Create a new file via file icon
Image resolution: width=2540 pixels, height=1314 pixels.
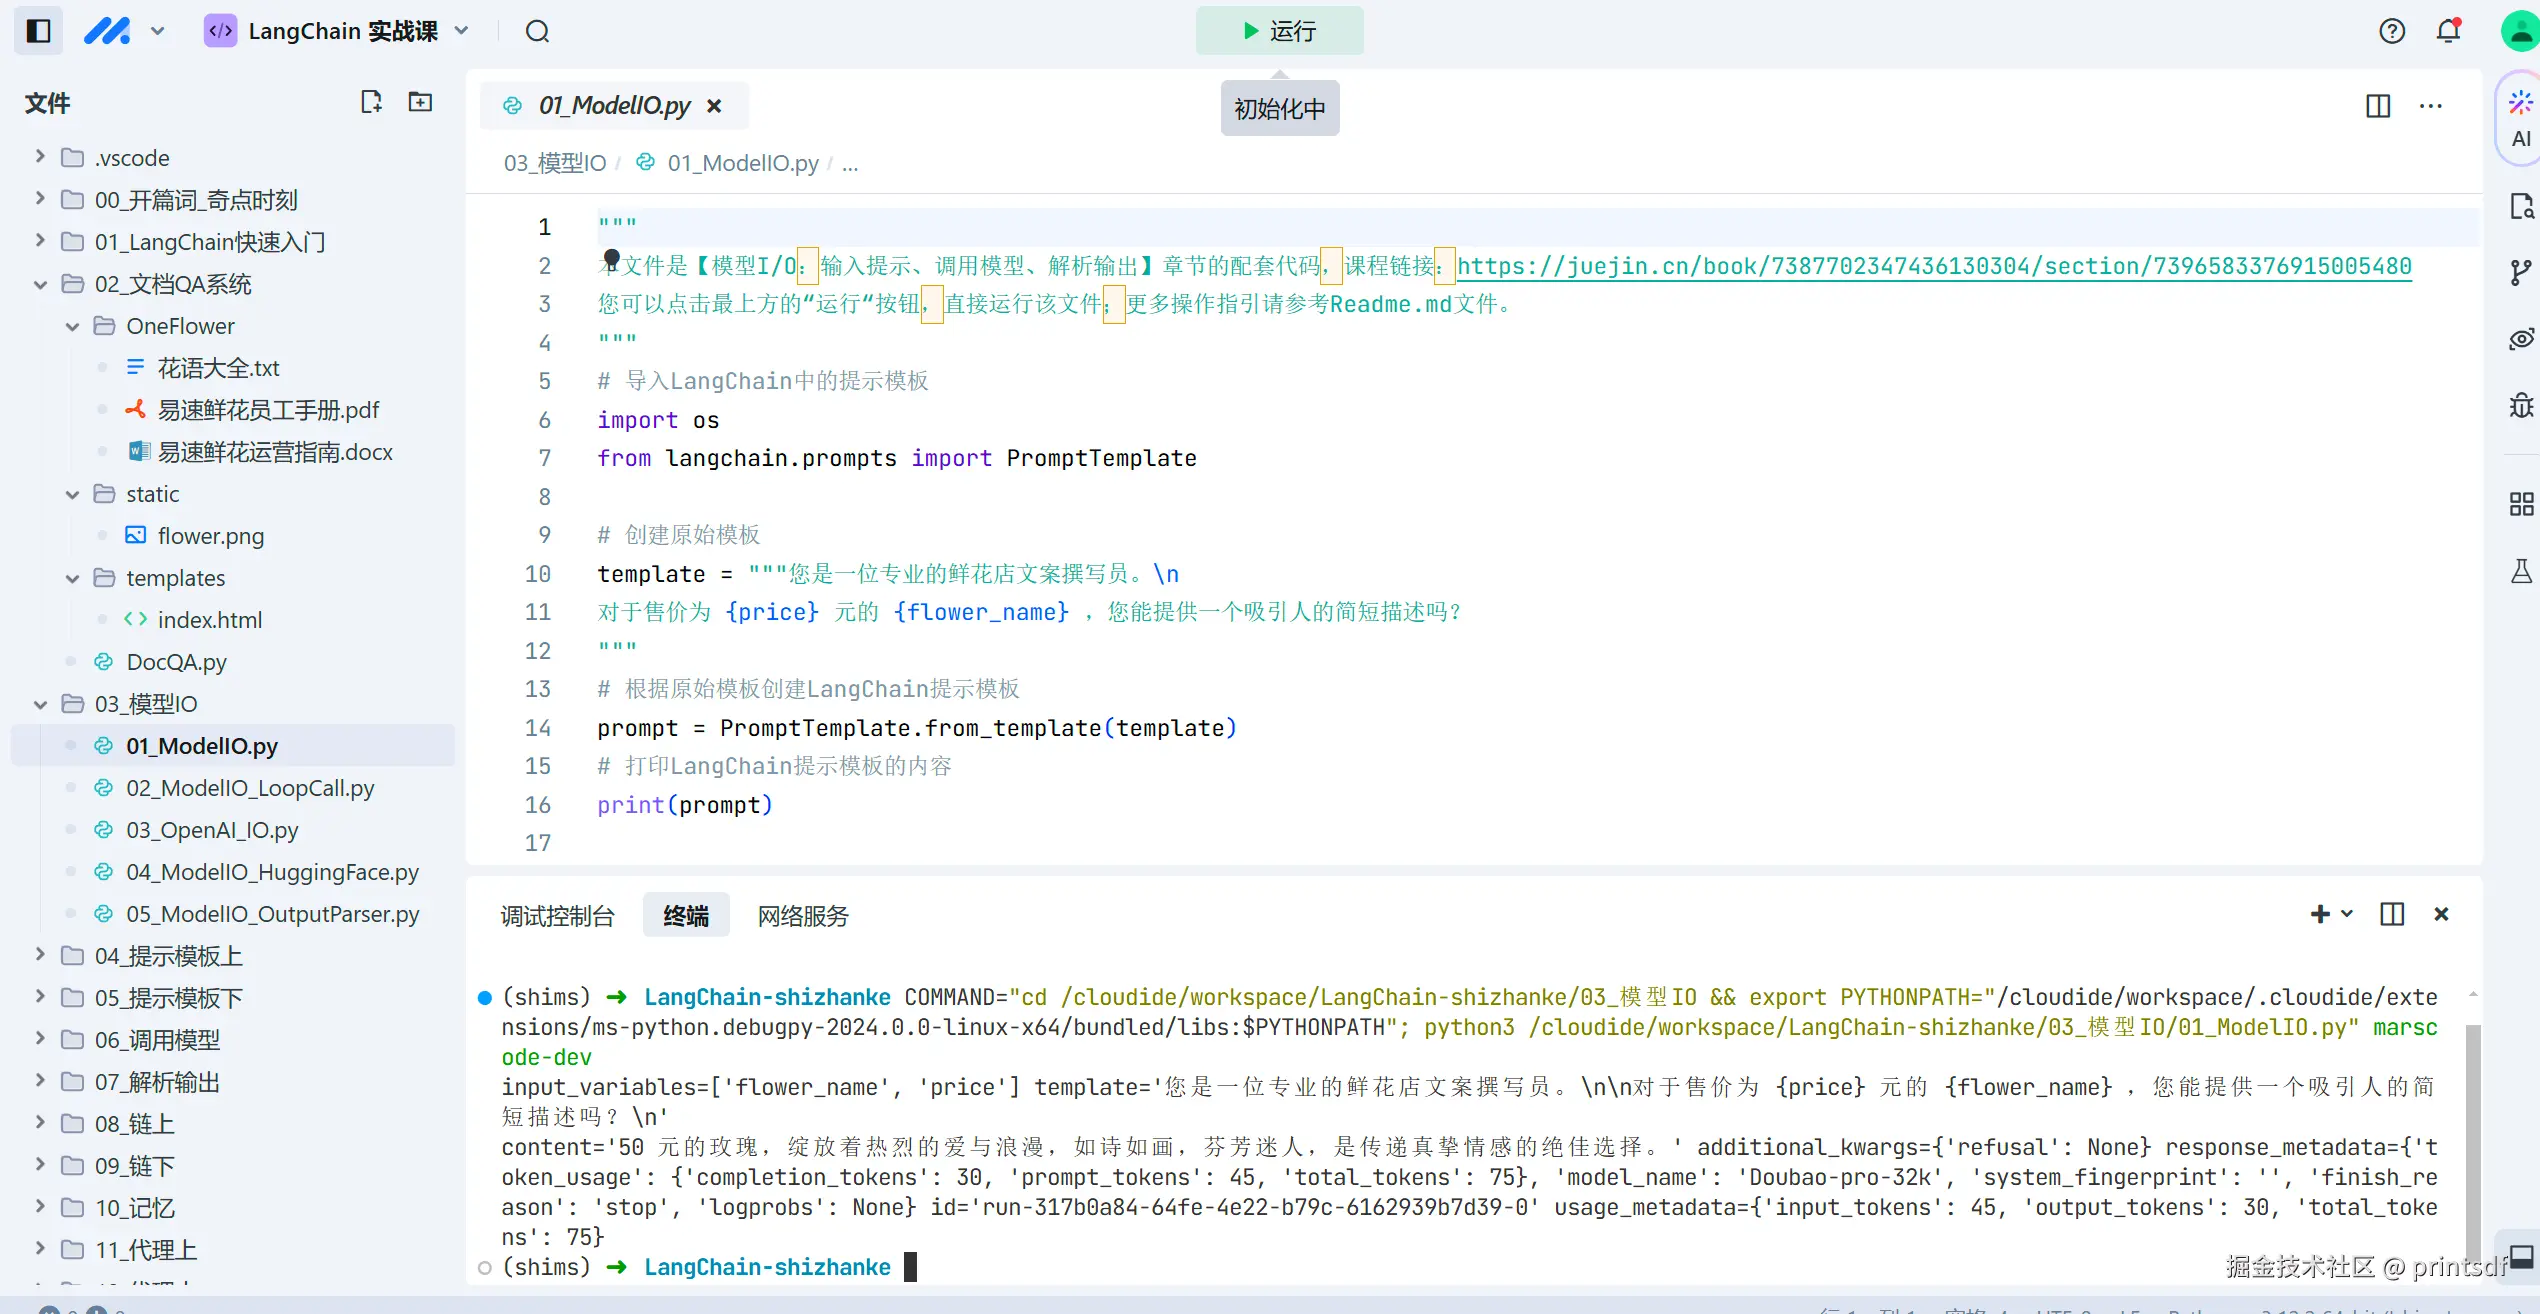pyautogui.click(x=371, y=102)
